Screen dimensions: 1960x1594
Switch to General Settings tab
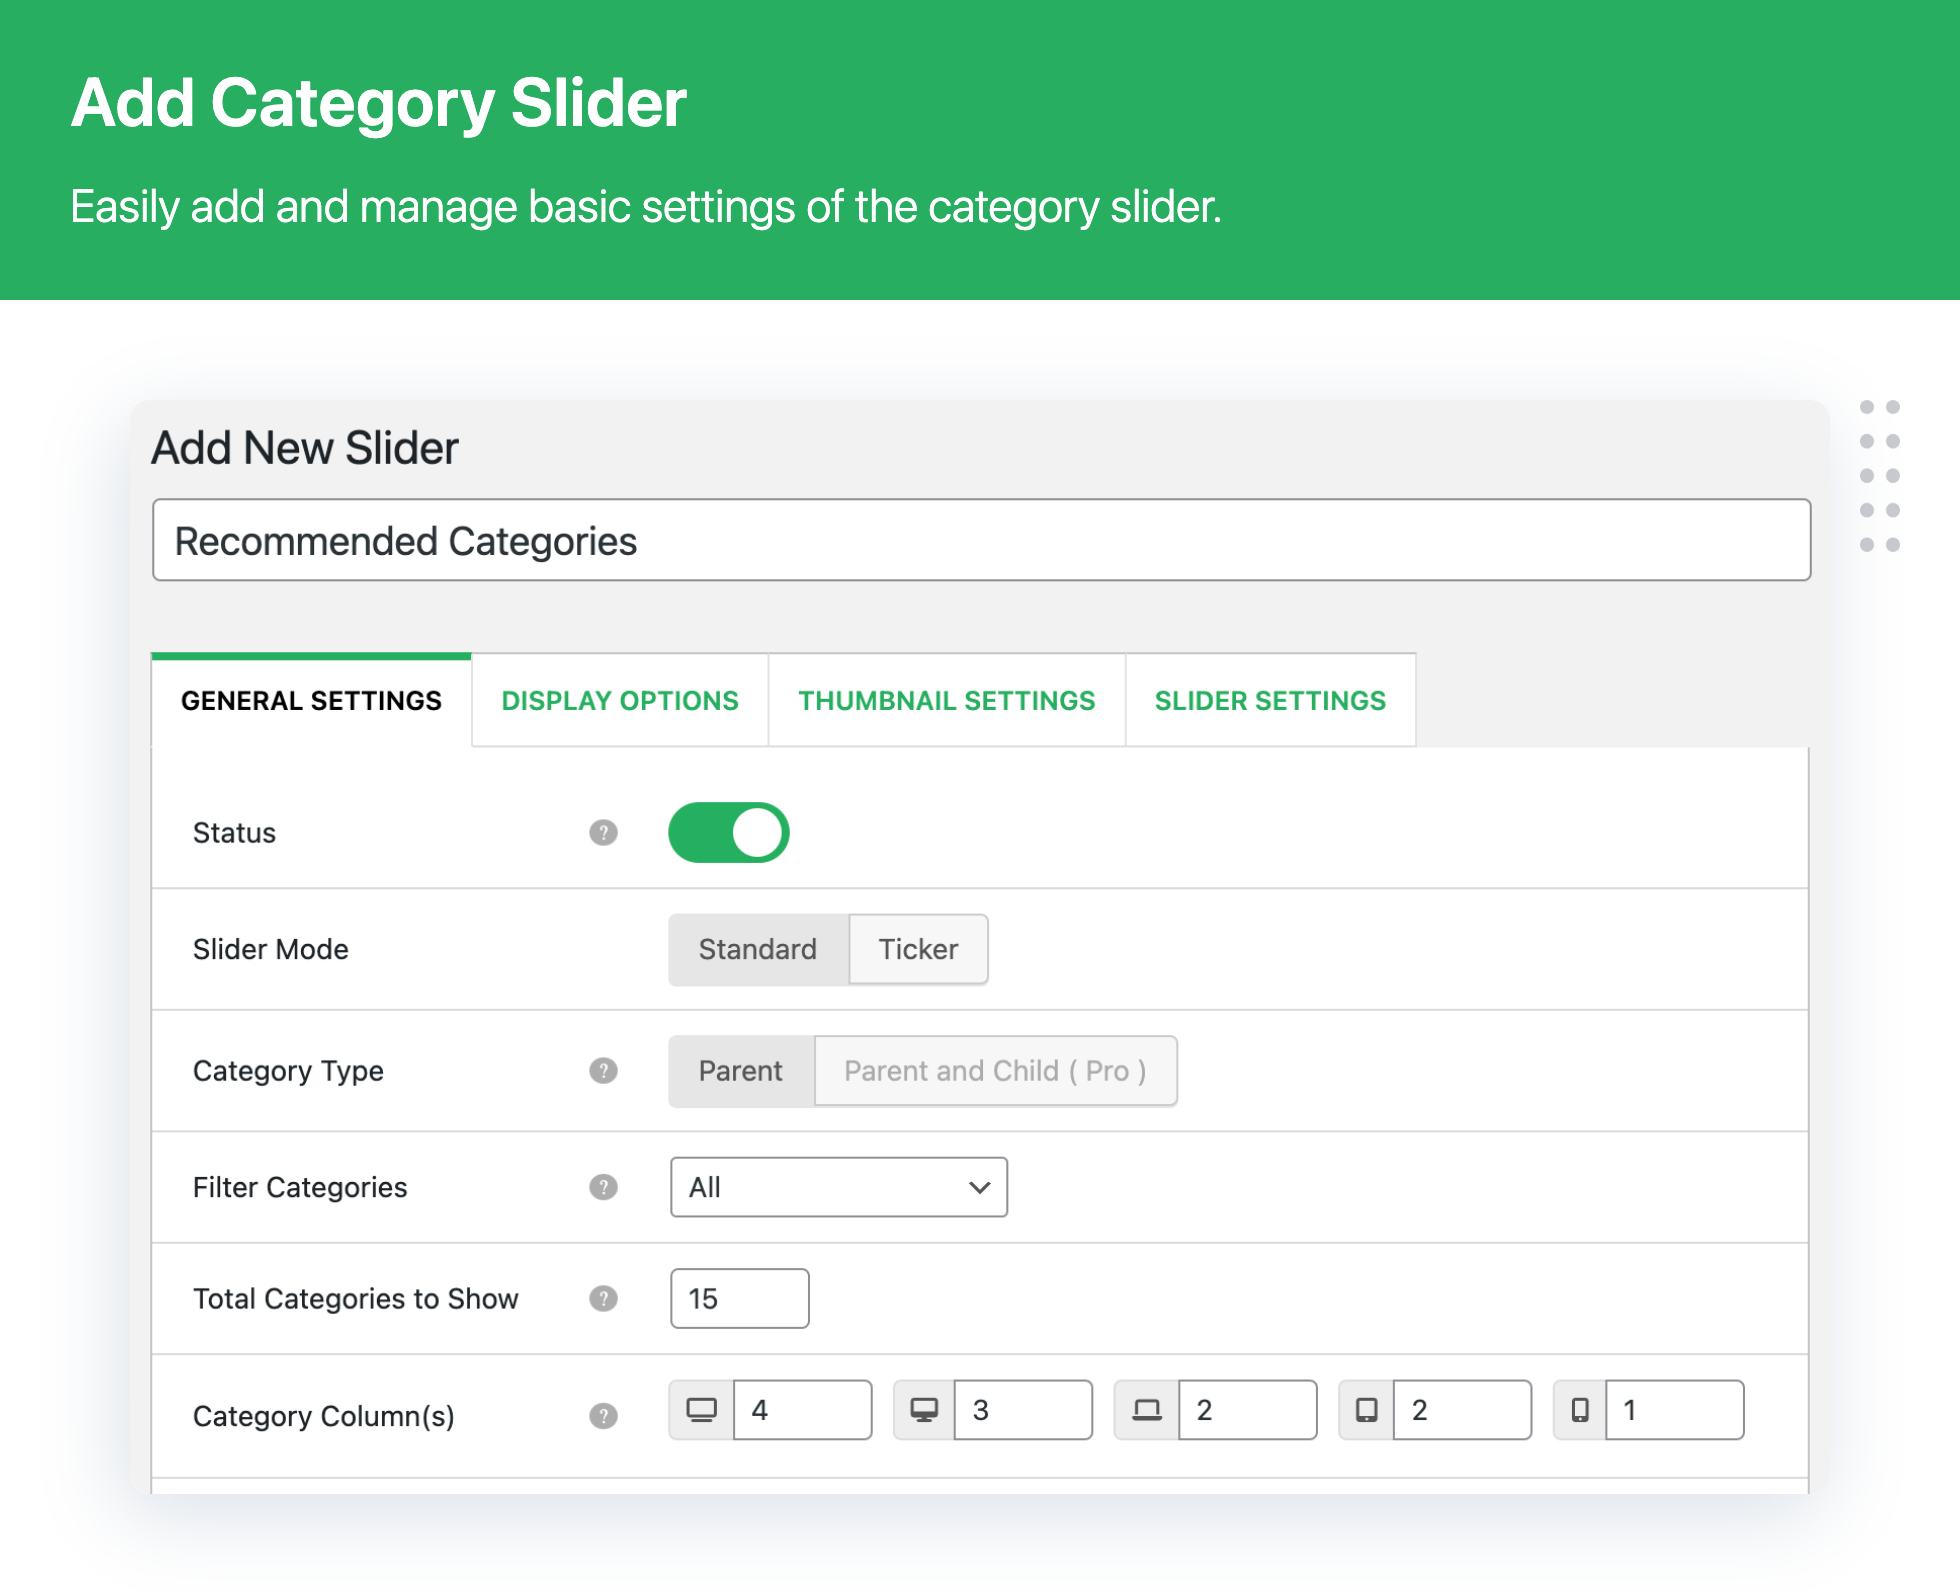point(311,701)
